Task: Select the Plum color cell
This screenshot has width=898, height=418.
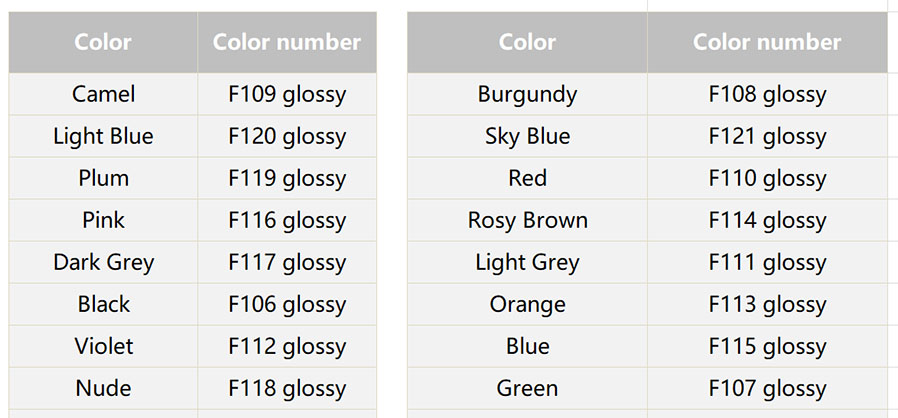Action: pos(103,178)
